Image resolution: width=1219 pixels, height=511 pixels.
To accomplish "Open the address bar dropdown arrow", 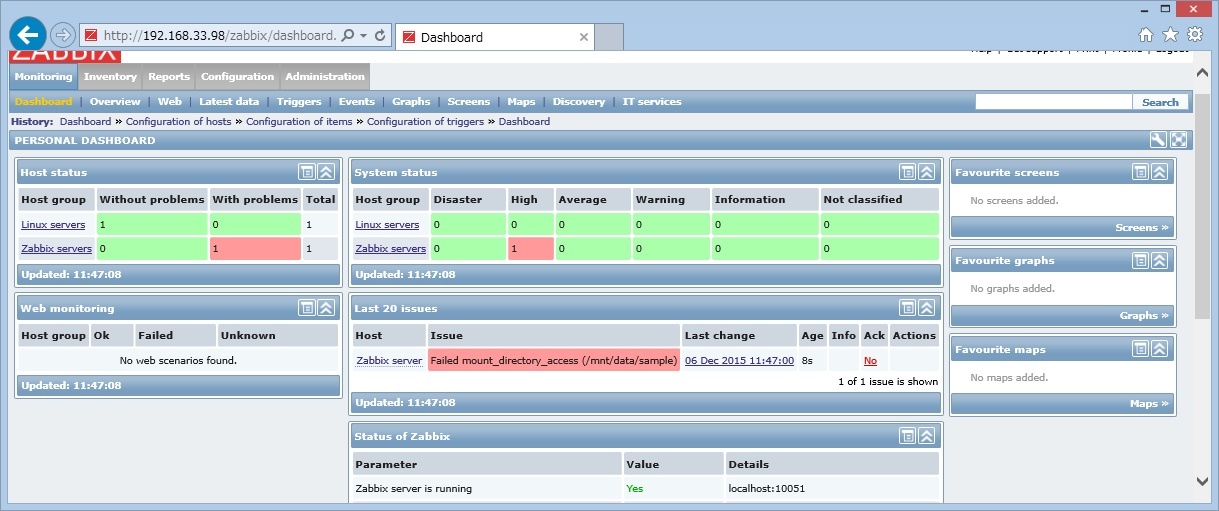I will point(363,36).
